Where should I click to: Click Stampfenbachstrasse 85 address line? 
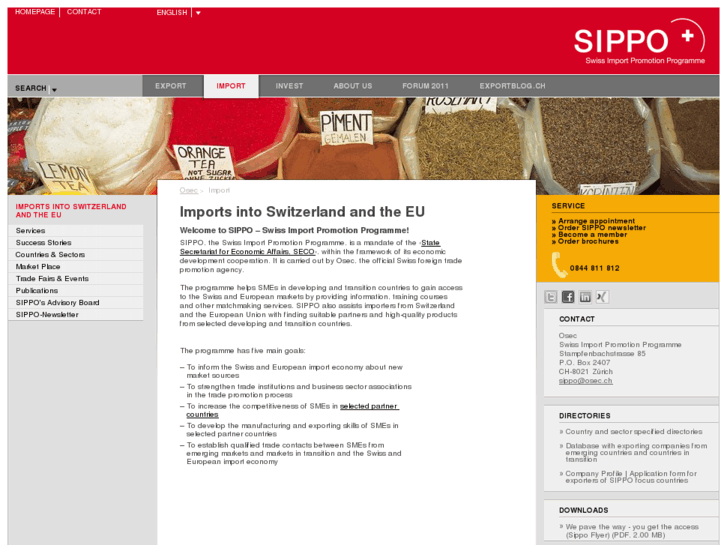click(x=602, y=353)
